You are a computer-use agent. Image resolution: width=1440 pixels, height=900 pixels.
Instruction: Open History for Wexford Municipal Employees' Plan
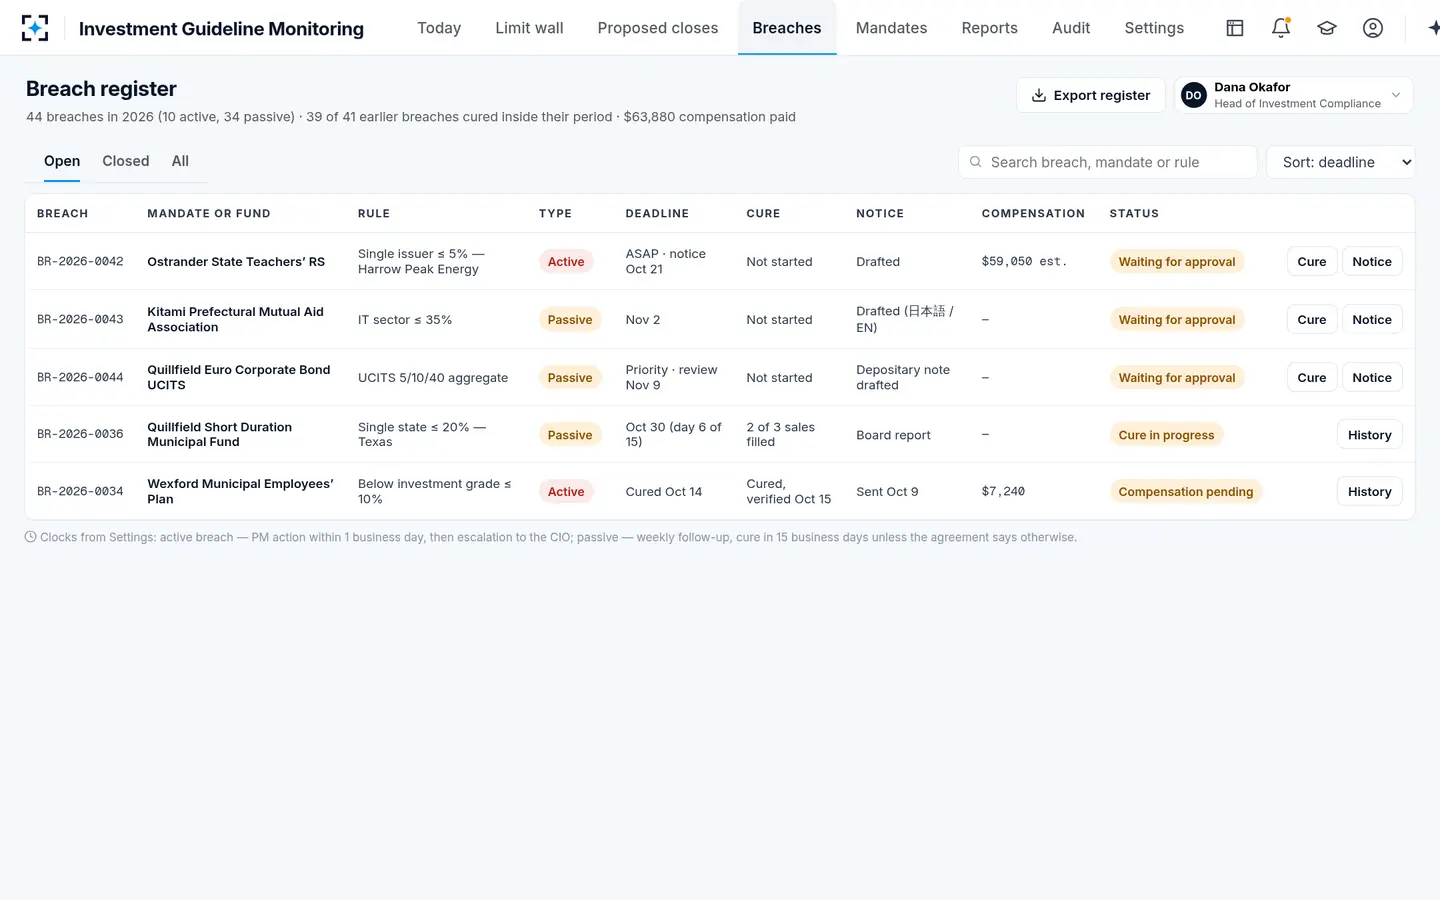coord(1370,492)
